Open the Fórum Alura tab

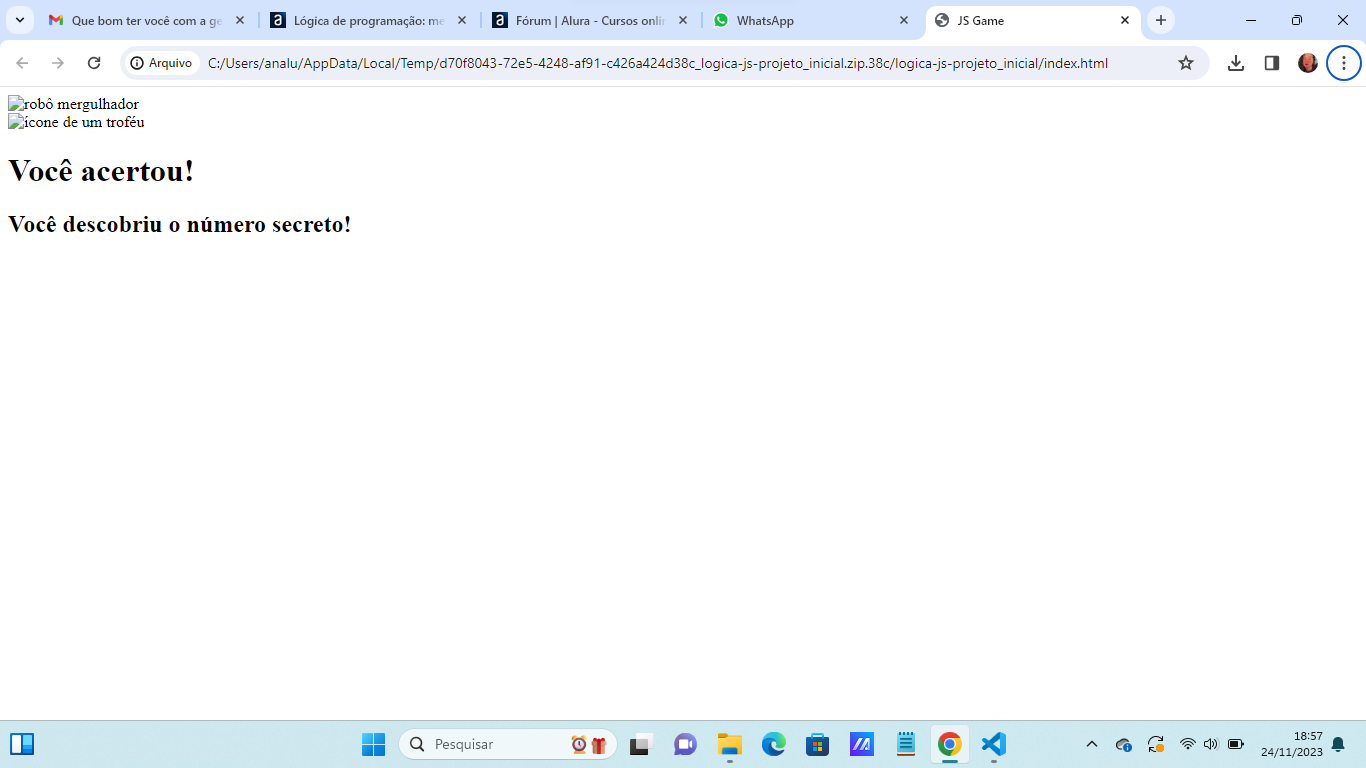pos(590,20)
